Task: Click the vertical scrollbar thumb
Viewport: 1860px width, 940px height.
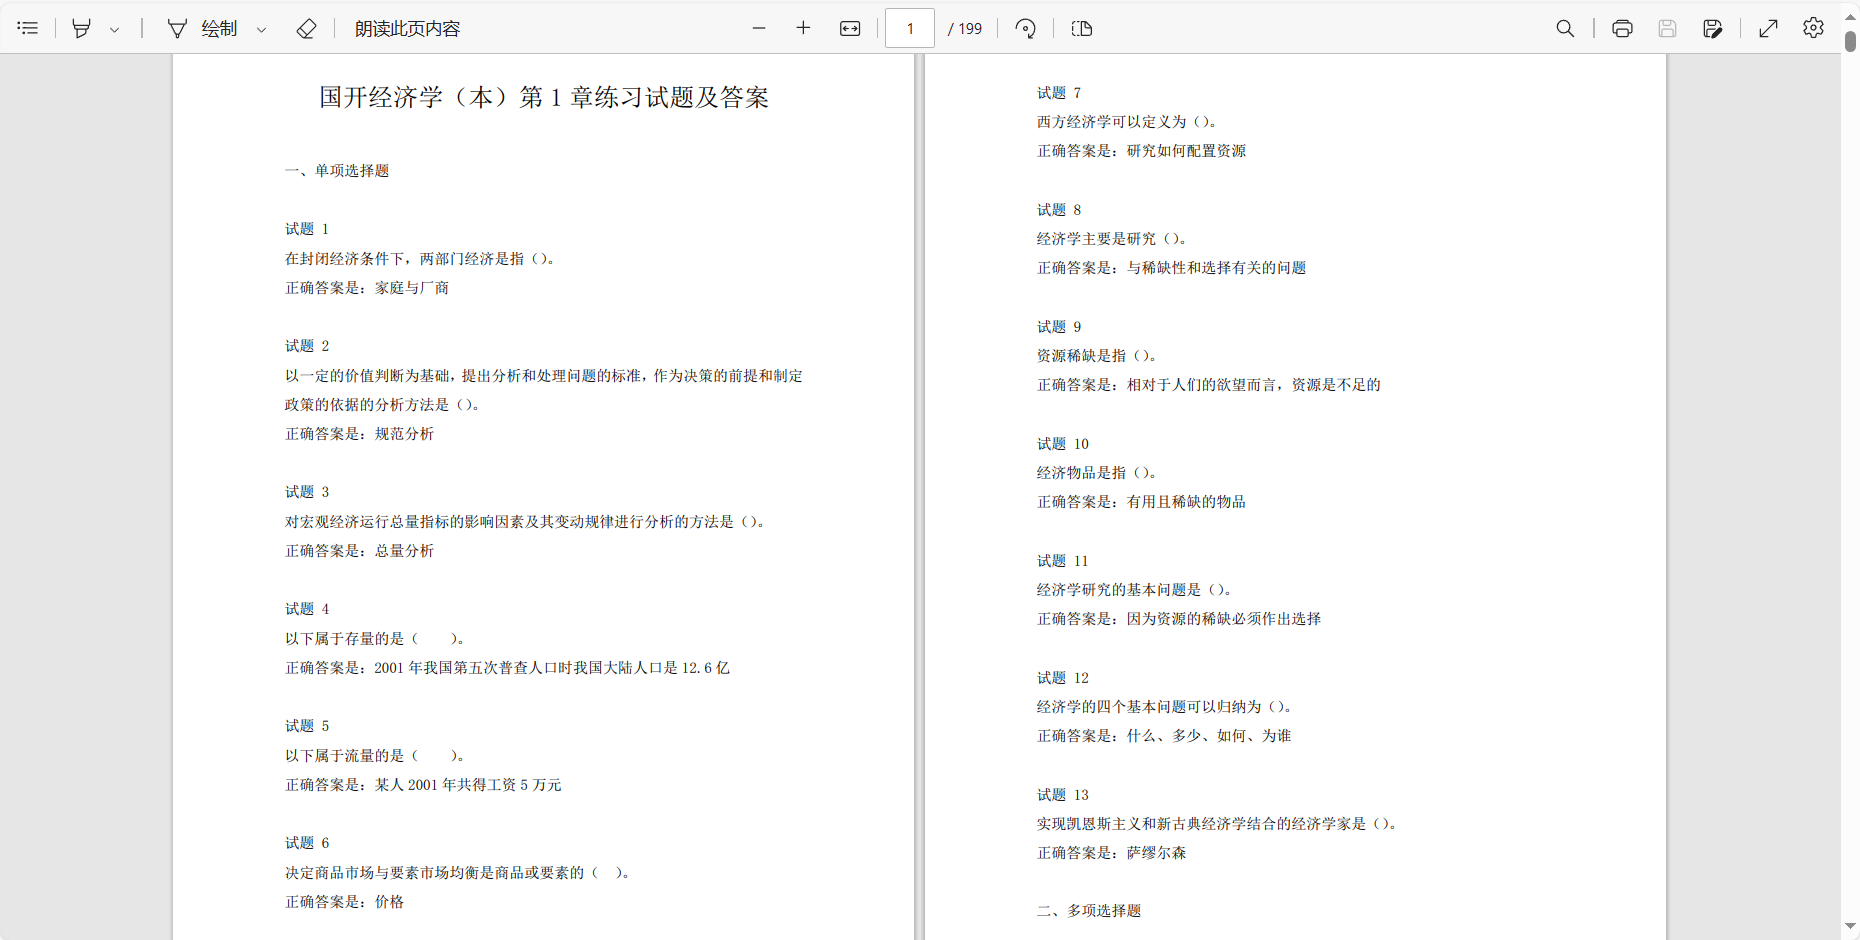Action: pos(1850,41)
